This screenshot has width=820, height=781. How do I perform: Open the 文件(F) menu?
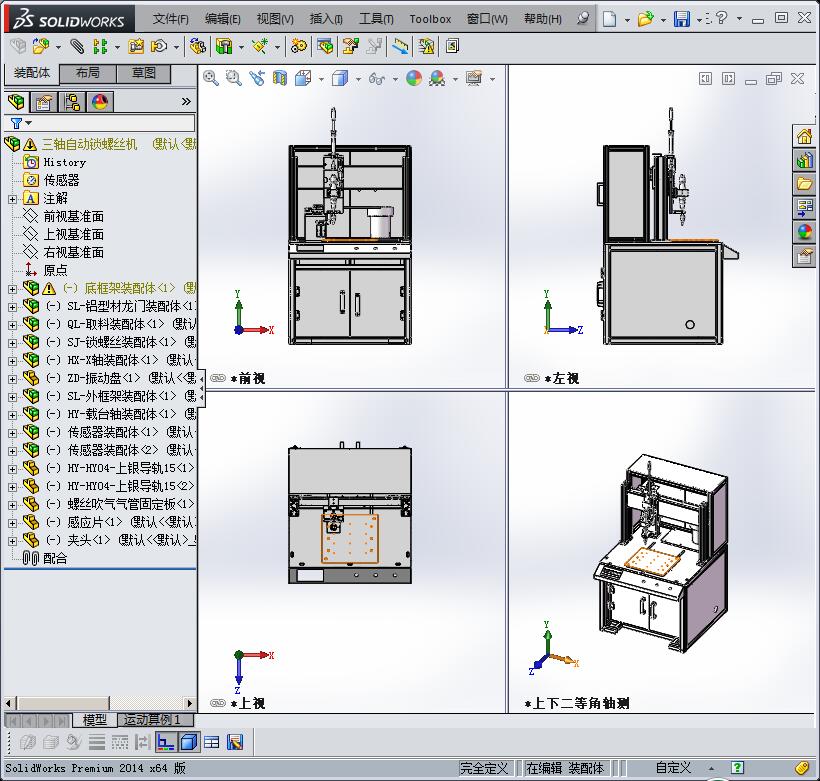pos(170,19)
